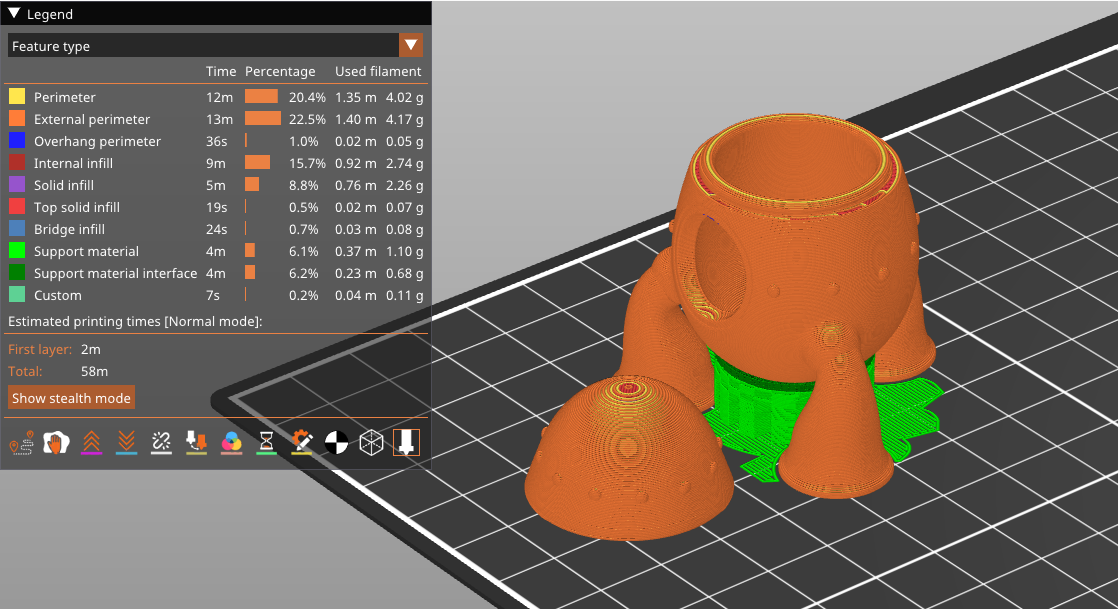Viewport: 1118px width, 609px height.
Task: Toggle Wipe visibility hand icon
Action: (56, 443)
